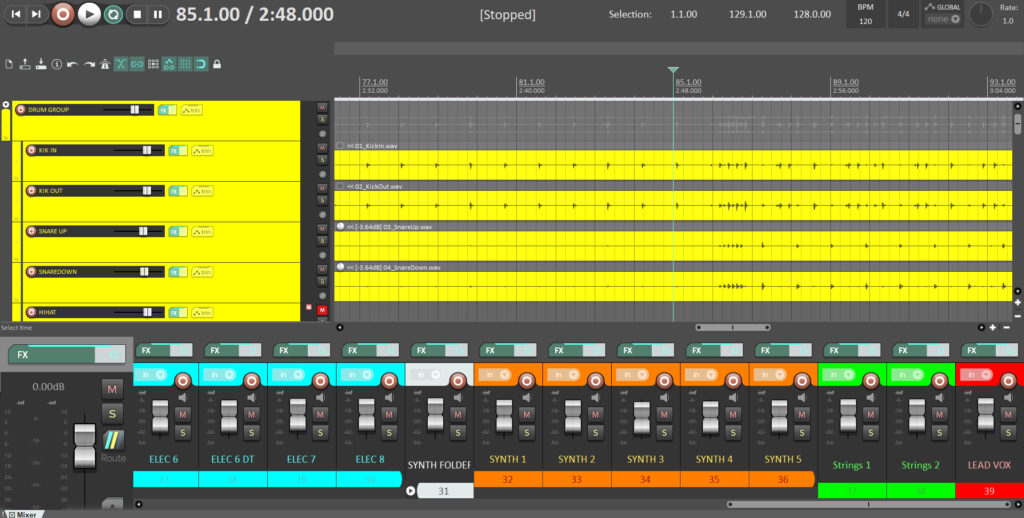Click the undo arrow in the toolbar
1024x518 pixels.
[72, 64]
